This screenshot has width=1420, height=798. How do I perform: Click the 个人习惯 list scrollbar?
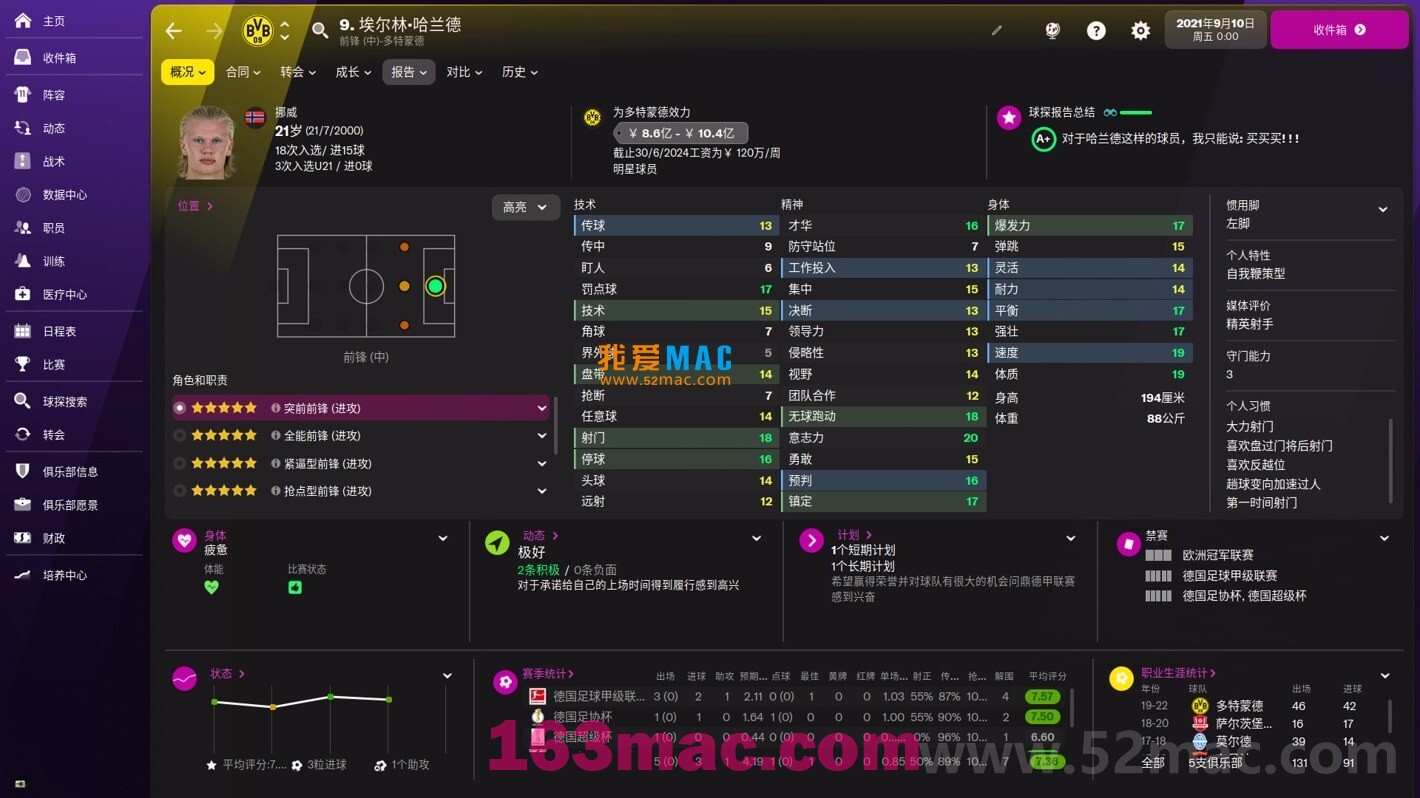point(1390,460)
